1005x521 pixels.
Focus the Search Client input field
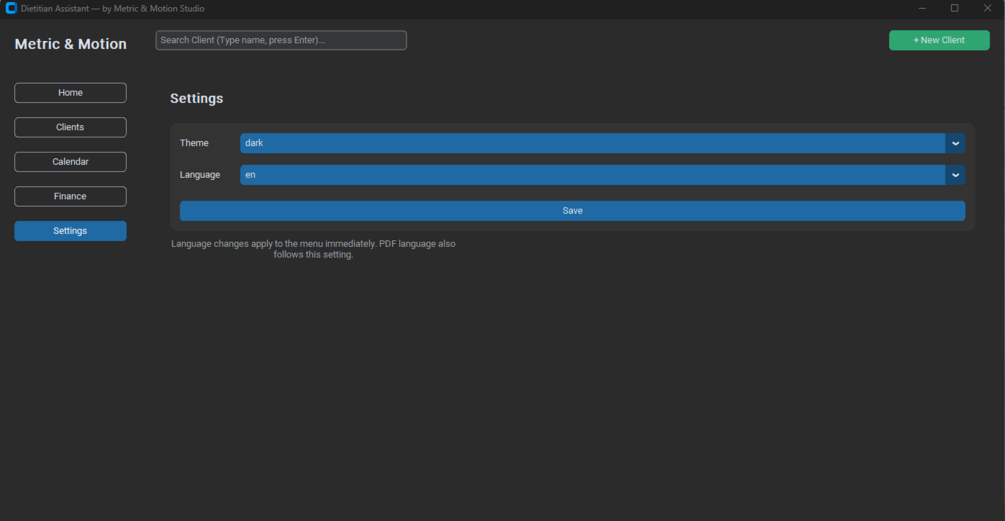click(281, 40)
